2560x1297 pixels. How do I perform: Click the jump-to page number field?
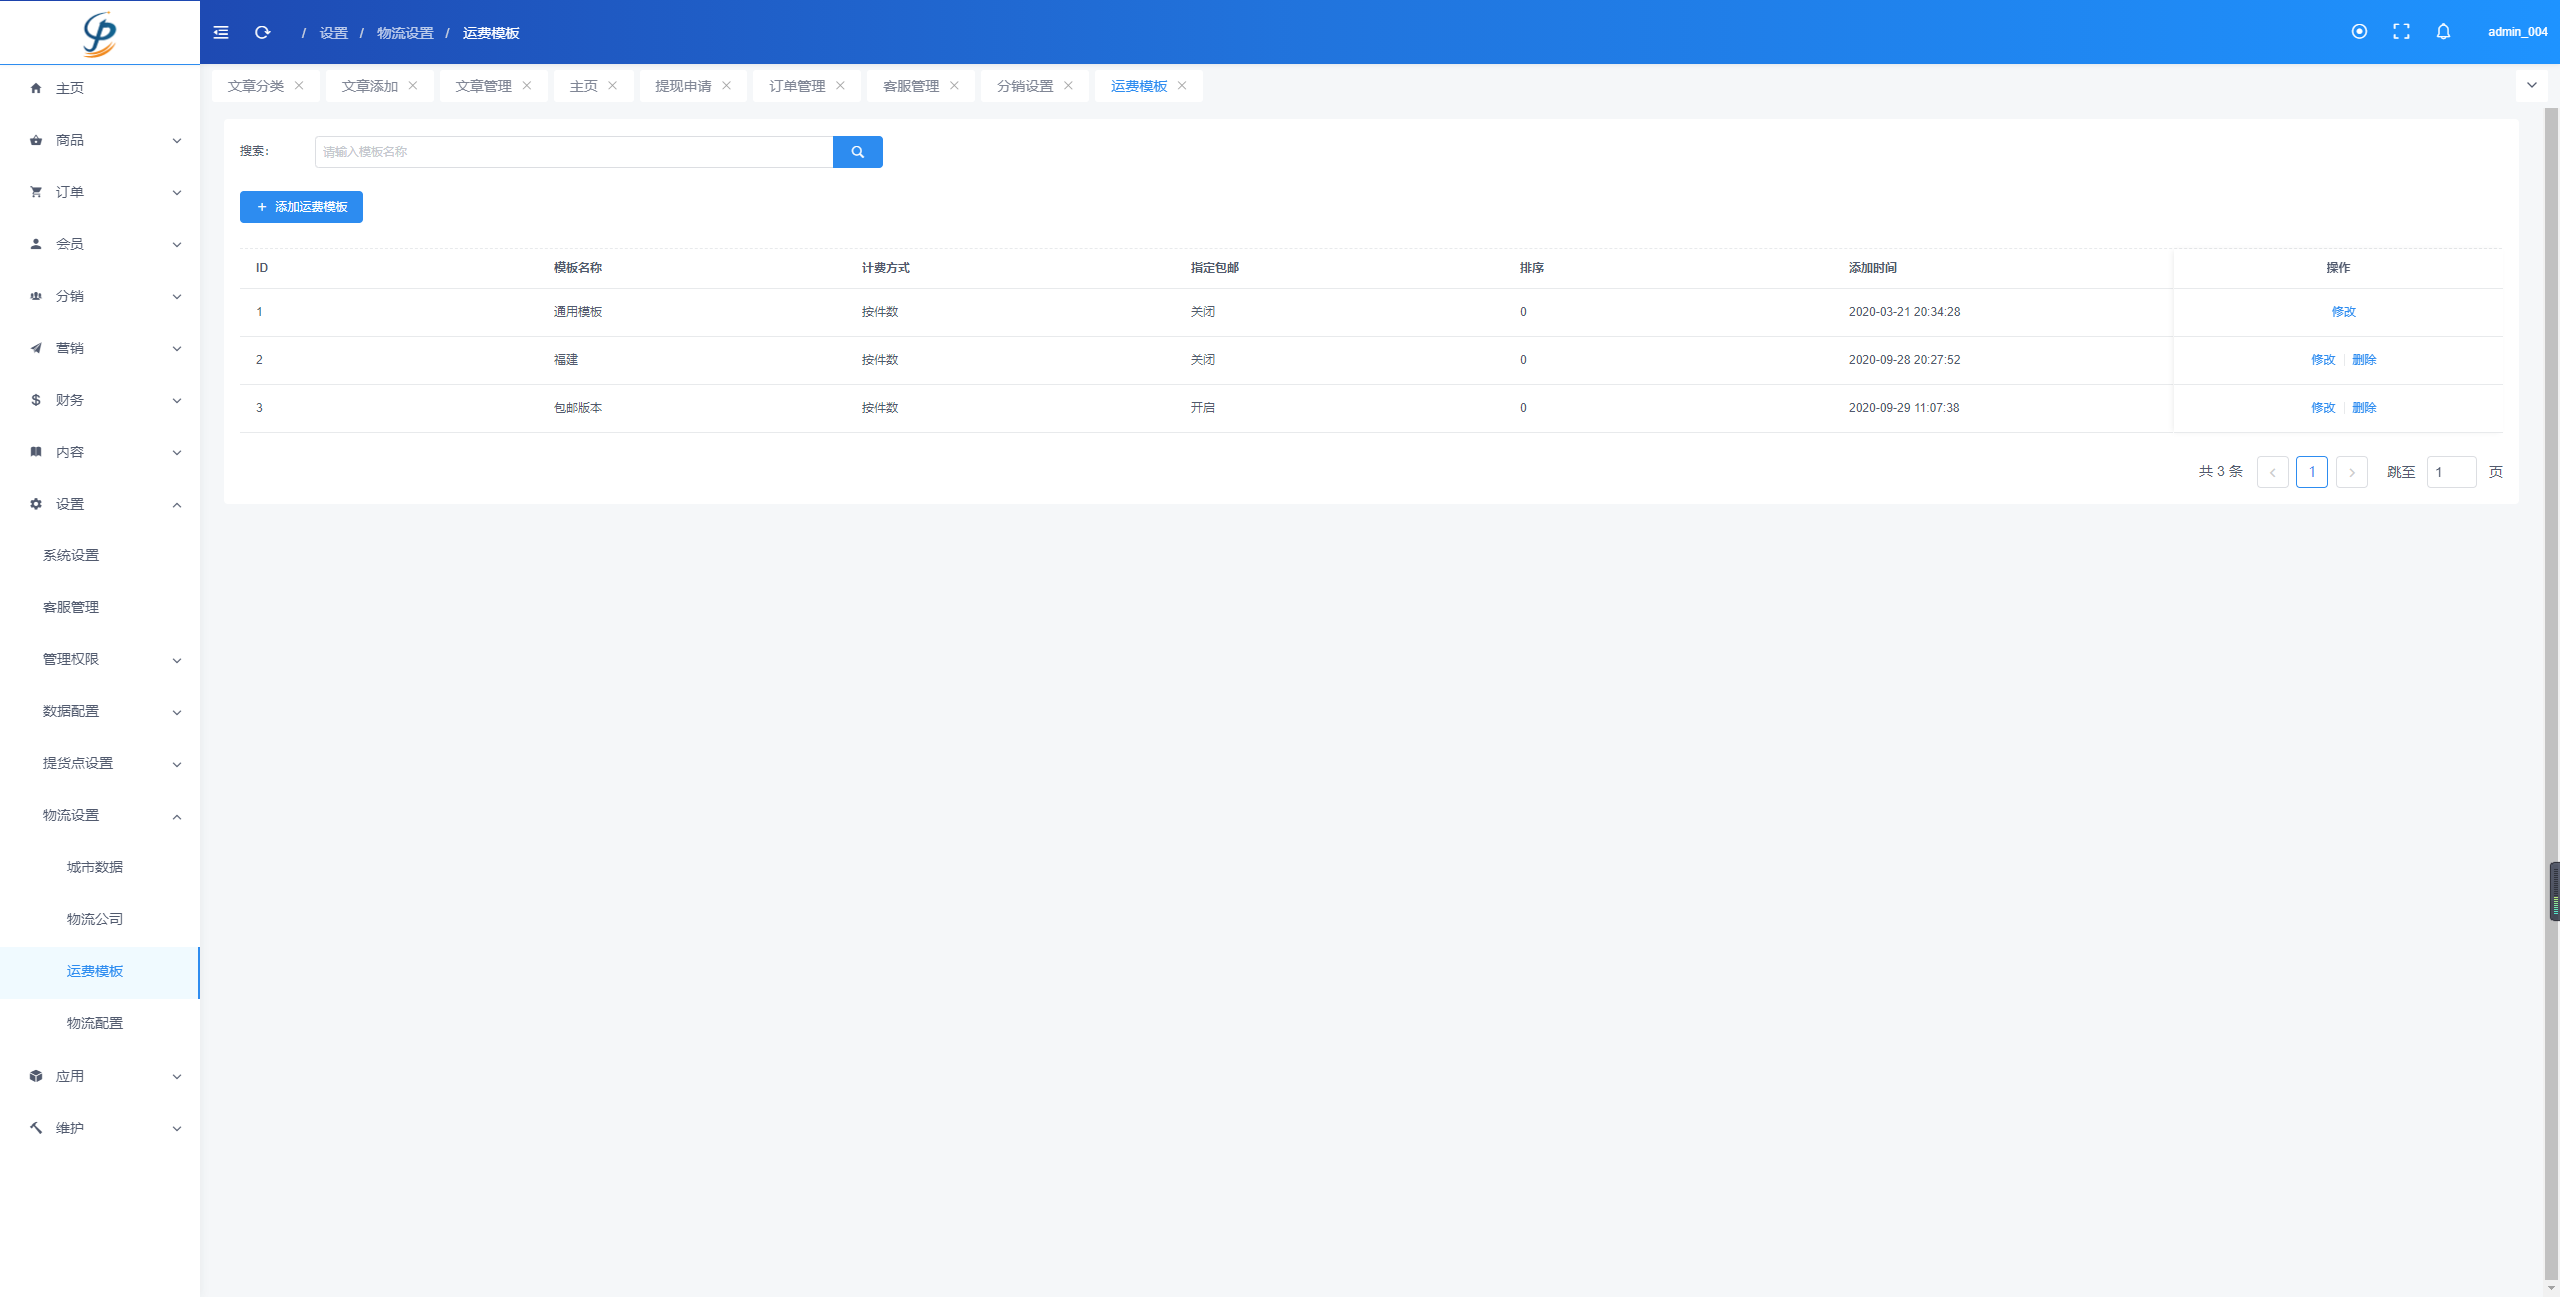pos(2451,472)
